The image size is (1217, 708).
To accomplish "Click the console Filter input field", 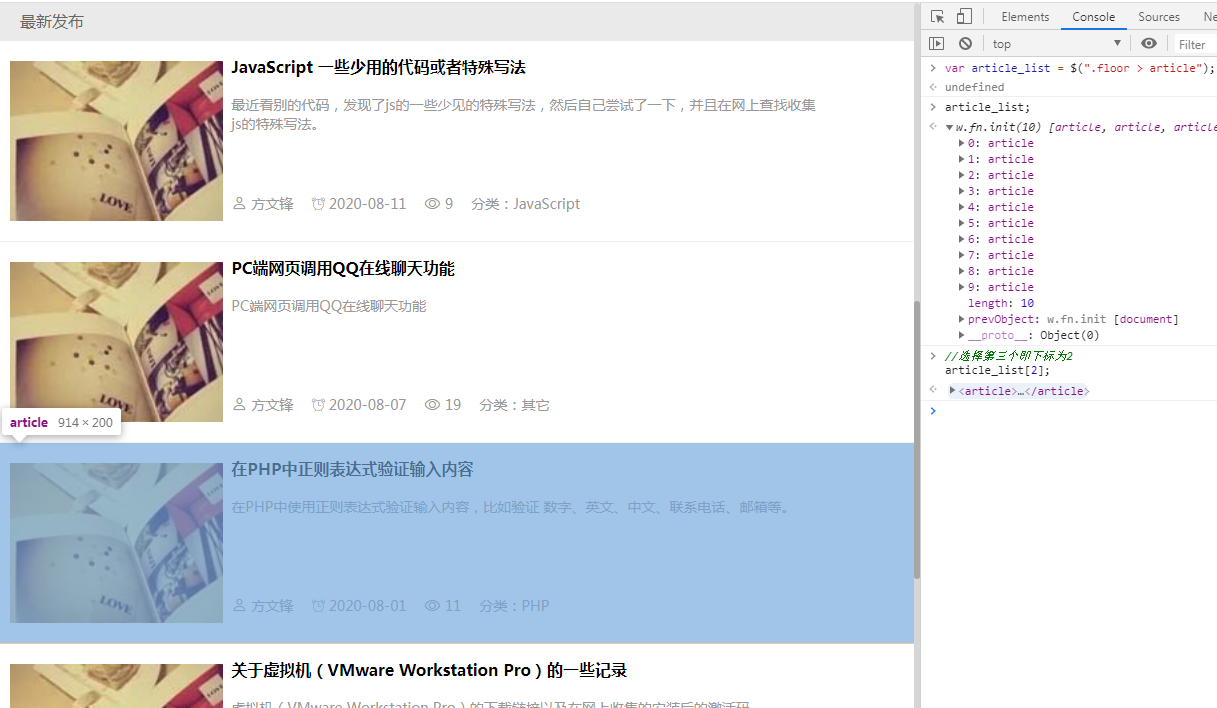I will point(1194,44).
